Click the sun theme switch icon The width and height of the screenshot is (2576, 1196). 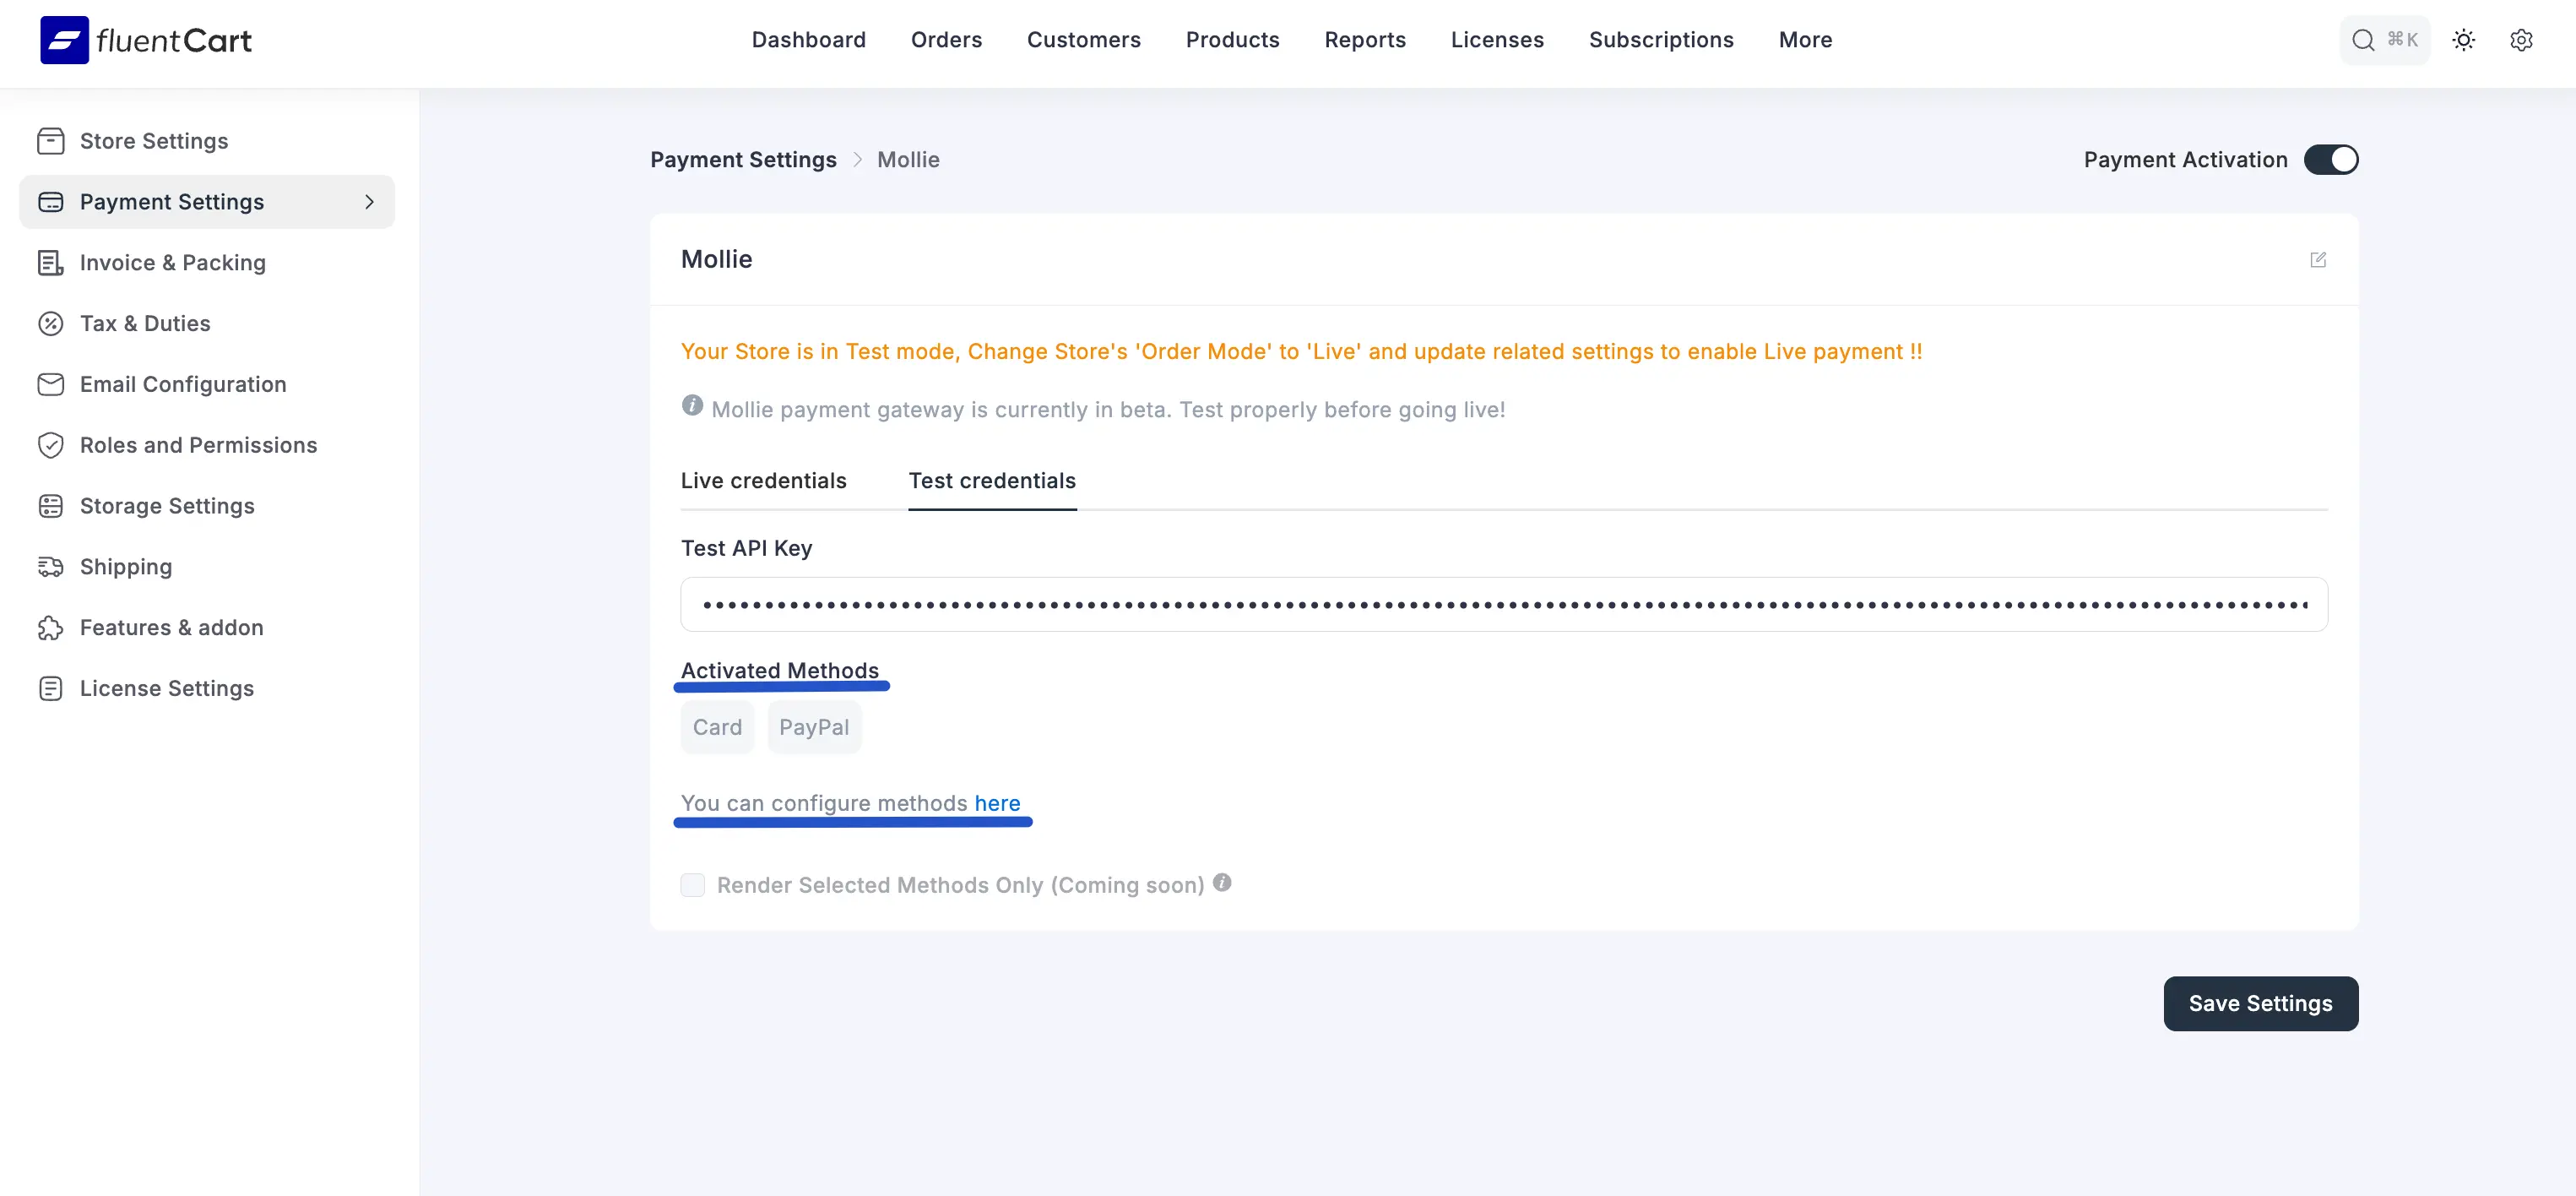(2463, 40)
